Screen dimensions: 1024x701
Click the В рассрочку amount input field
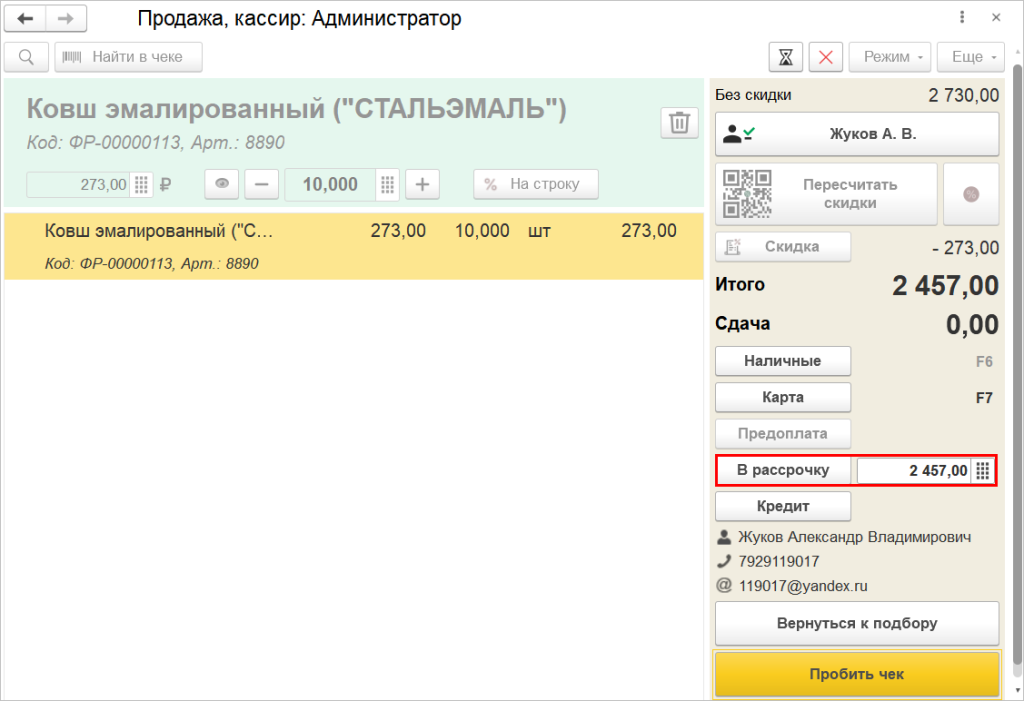[913, 470]
